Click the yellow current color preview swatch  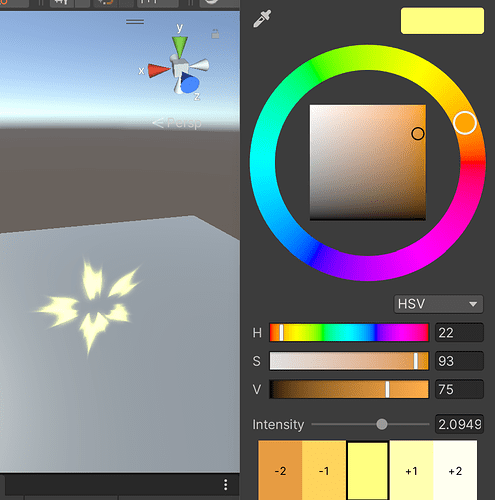coord(442,21)
